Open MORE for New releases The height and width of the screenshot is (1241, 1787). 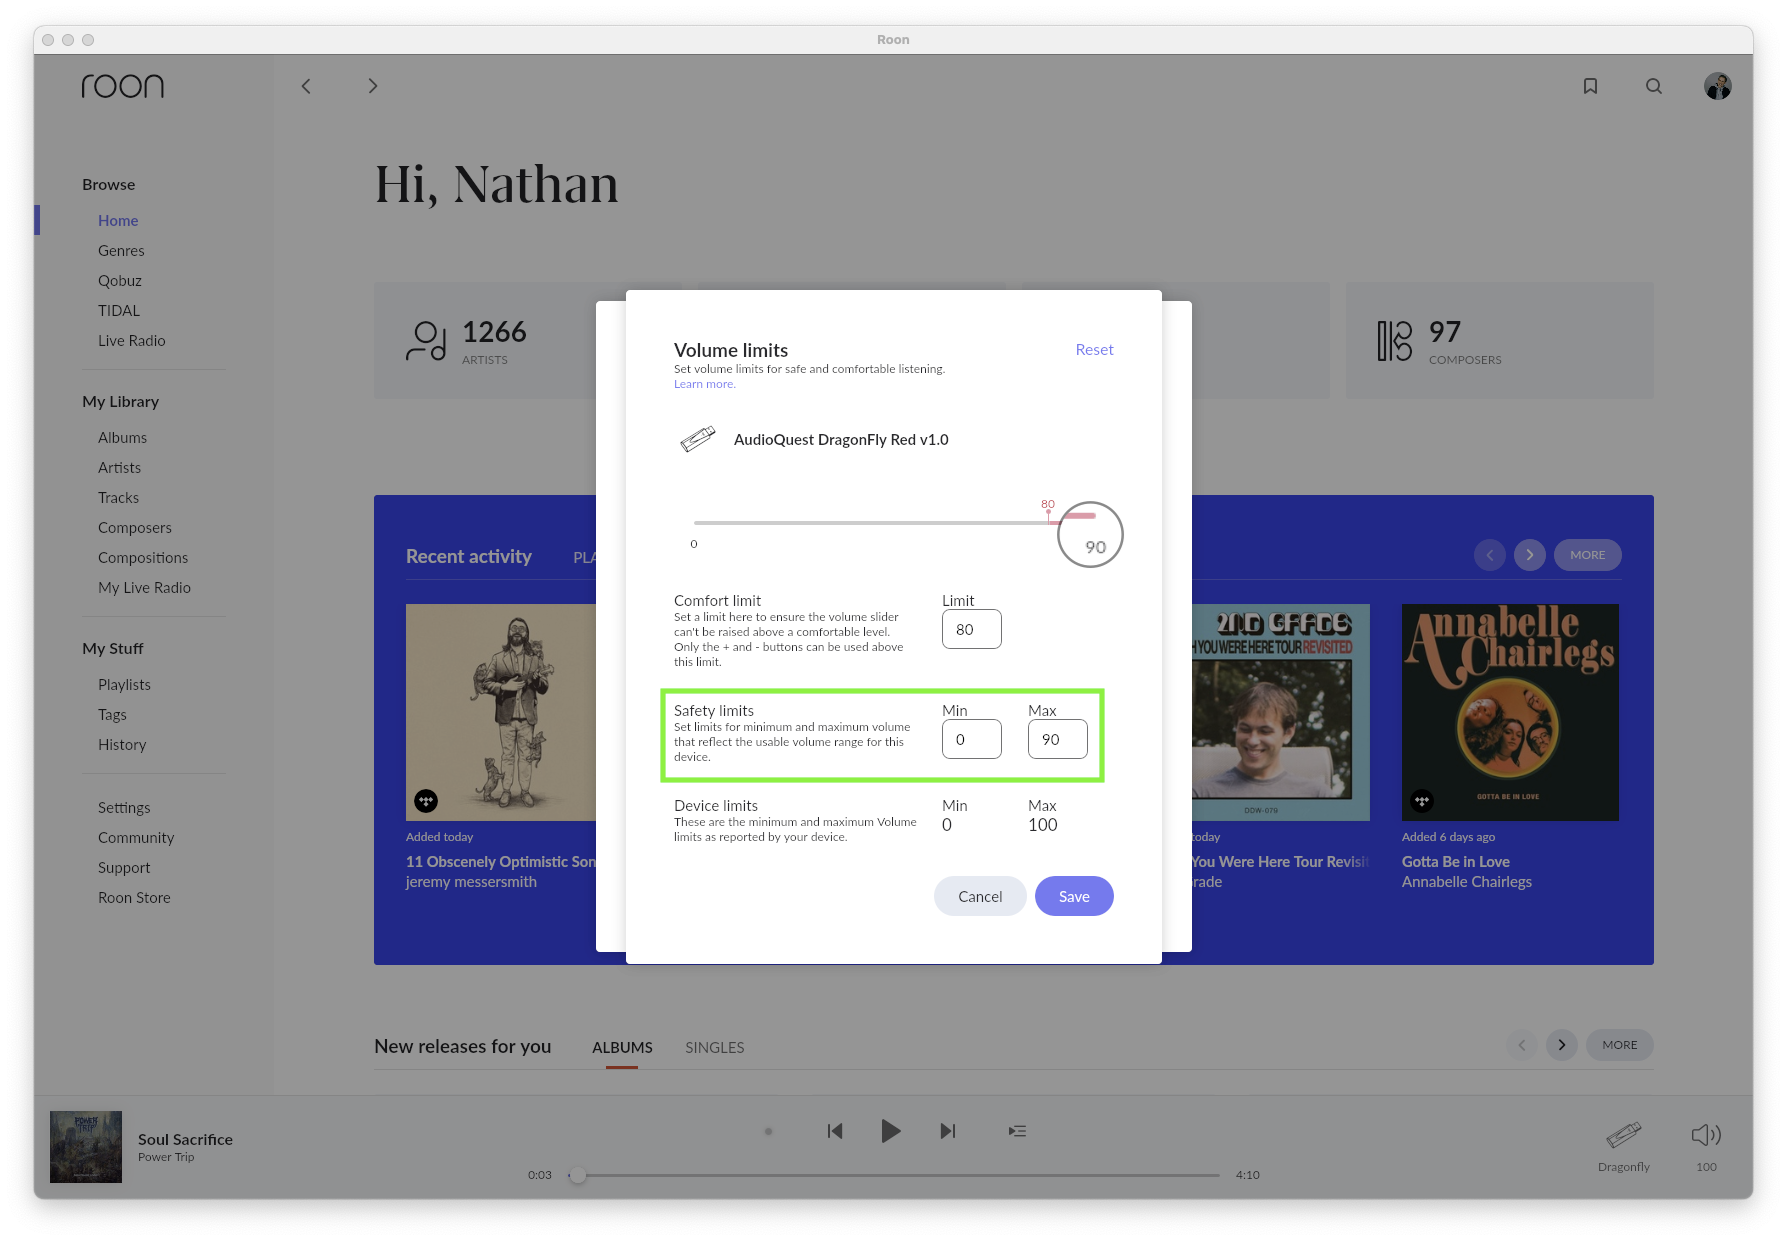(1620, 1045)
